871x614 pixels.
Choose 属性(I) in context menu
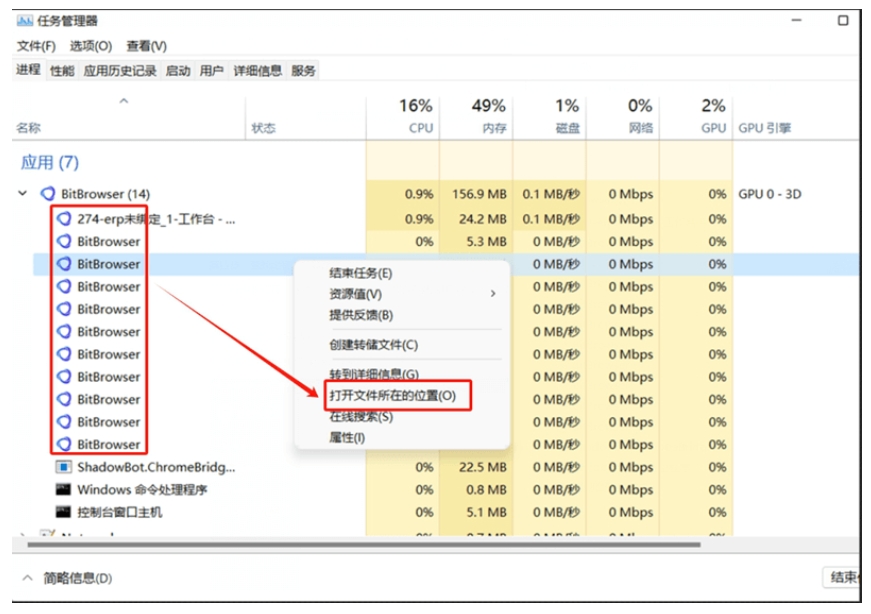coord(347,437)
